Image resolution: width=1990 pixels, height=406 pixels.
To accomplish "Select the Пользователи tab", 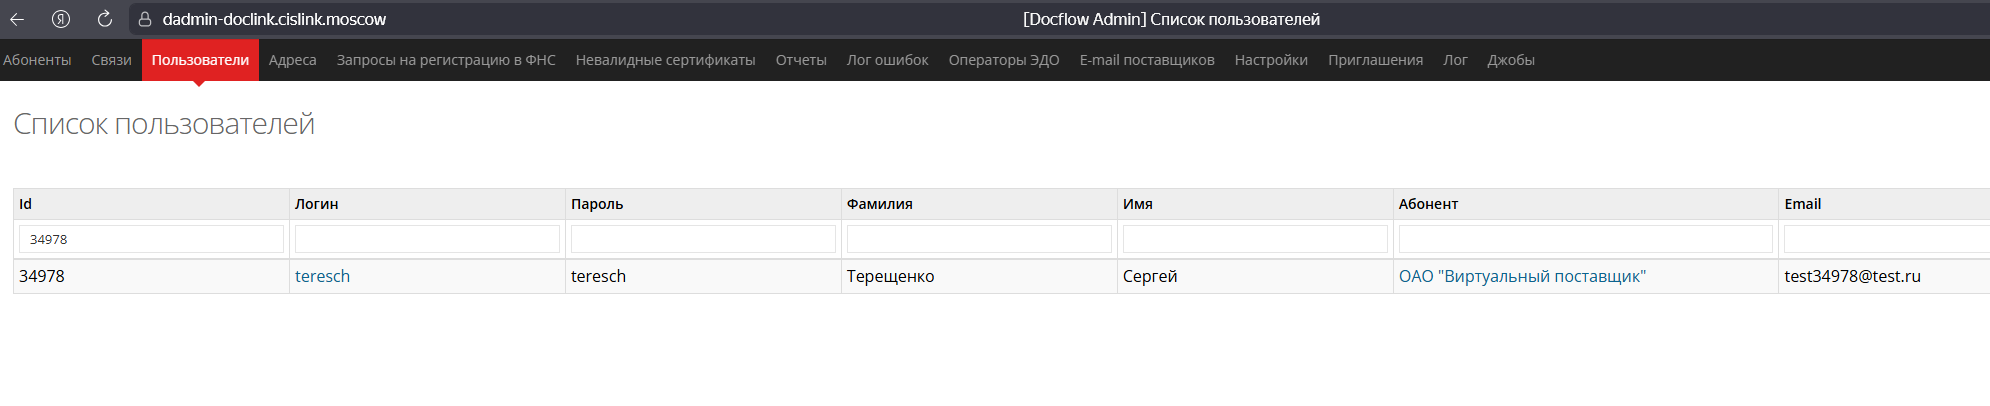I will pos(200,60).
